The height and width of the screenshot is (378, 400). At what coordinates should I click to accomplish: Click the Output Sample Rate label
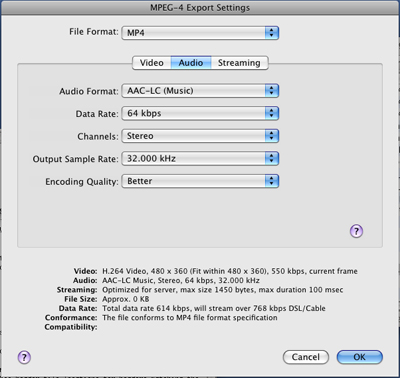pos(75,159)
